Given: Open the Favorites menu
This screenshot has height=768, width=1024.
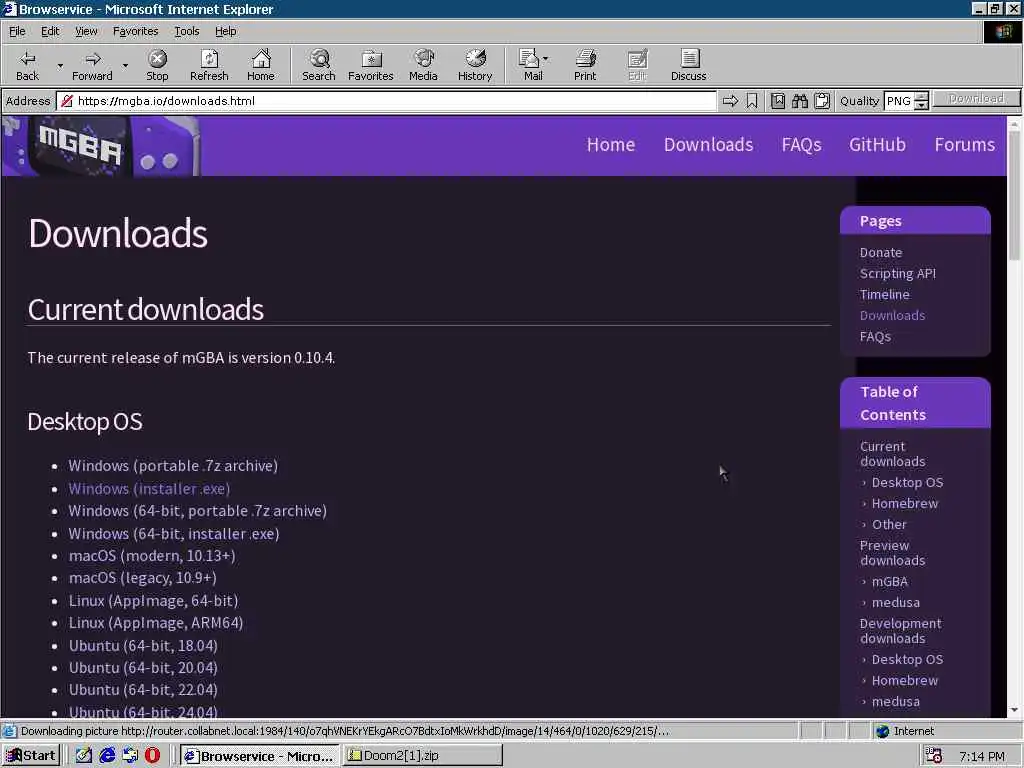Looking at the screenshot, I should (x=135, y=31).
